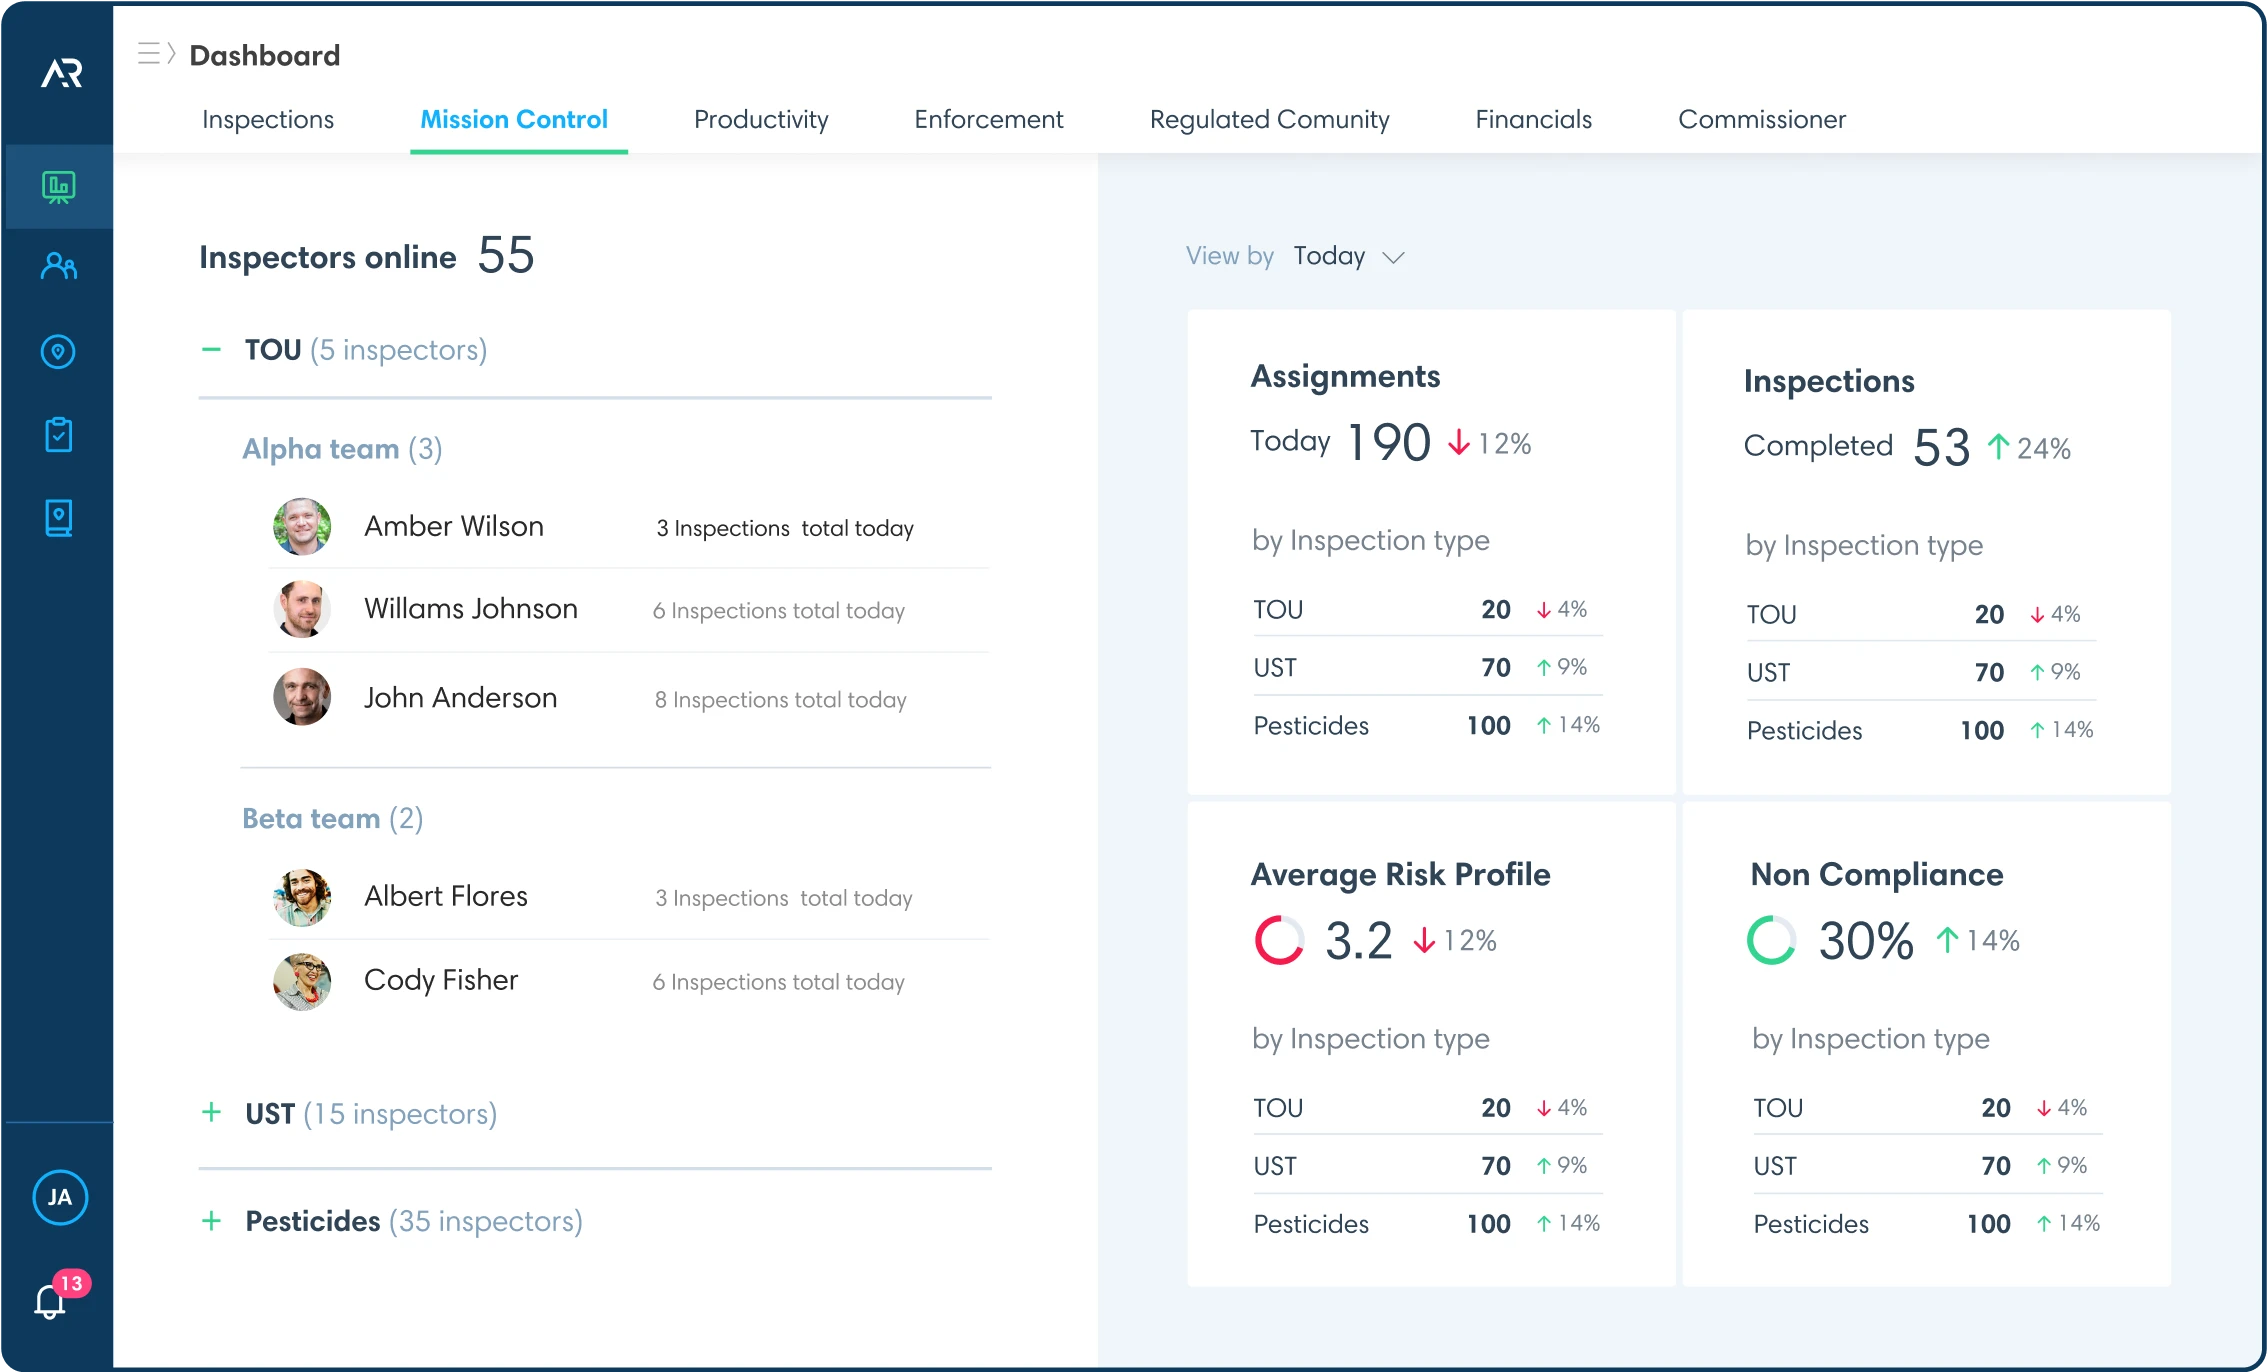Open the JA user profile avatar
The width and height of the screenshot is (2267, 1372).
point(60,1197)
